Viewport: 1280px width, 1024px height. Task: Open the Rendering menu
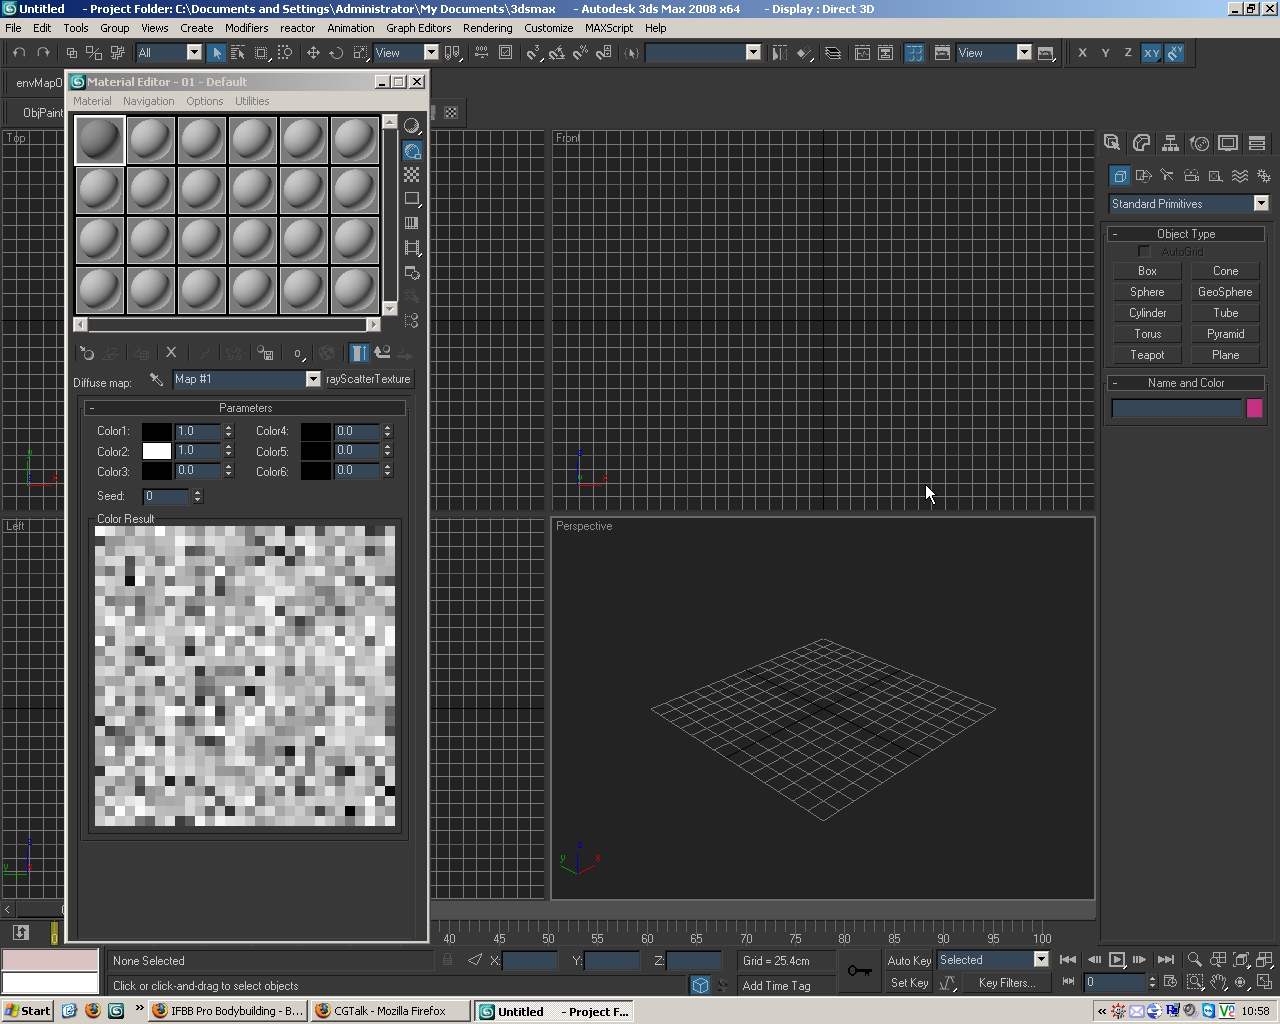click(x=488, y=28)
